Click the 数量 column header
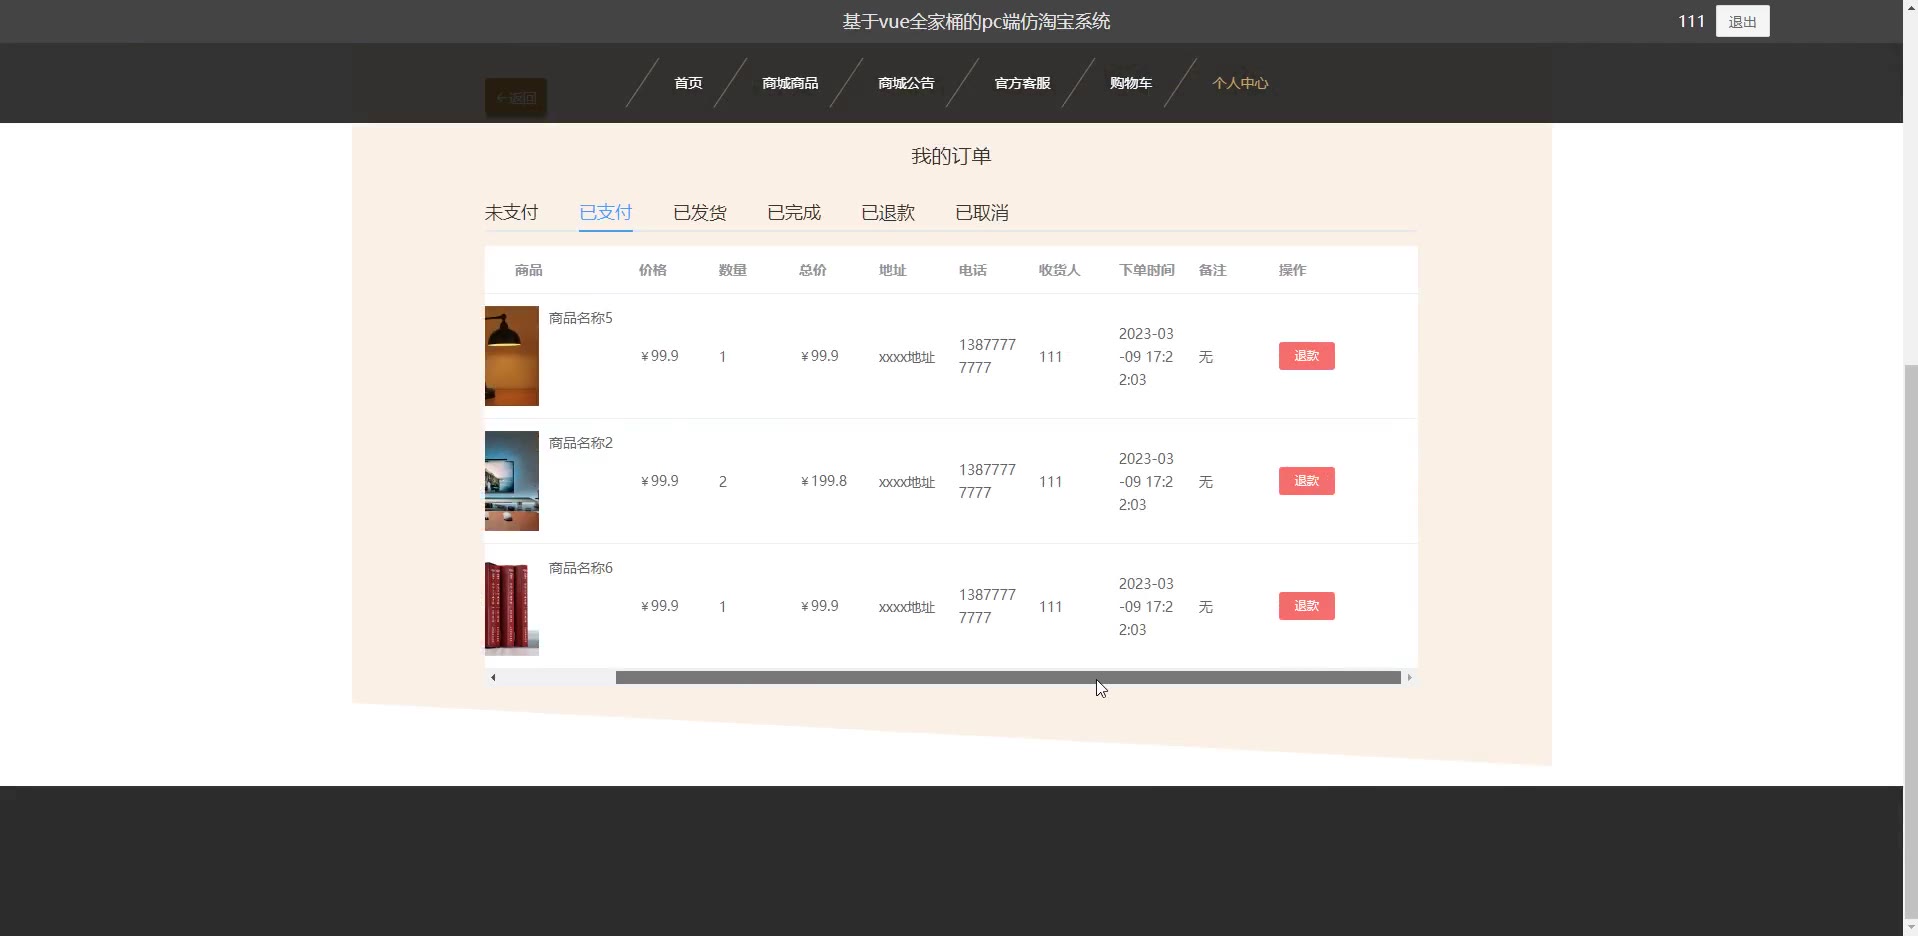Screen dimensions: 1918x936 pos(733,270)
